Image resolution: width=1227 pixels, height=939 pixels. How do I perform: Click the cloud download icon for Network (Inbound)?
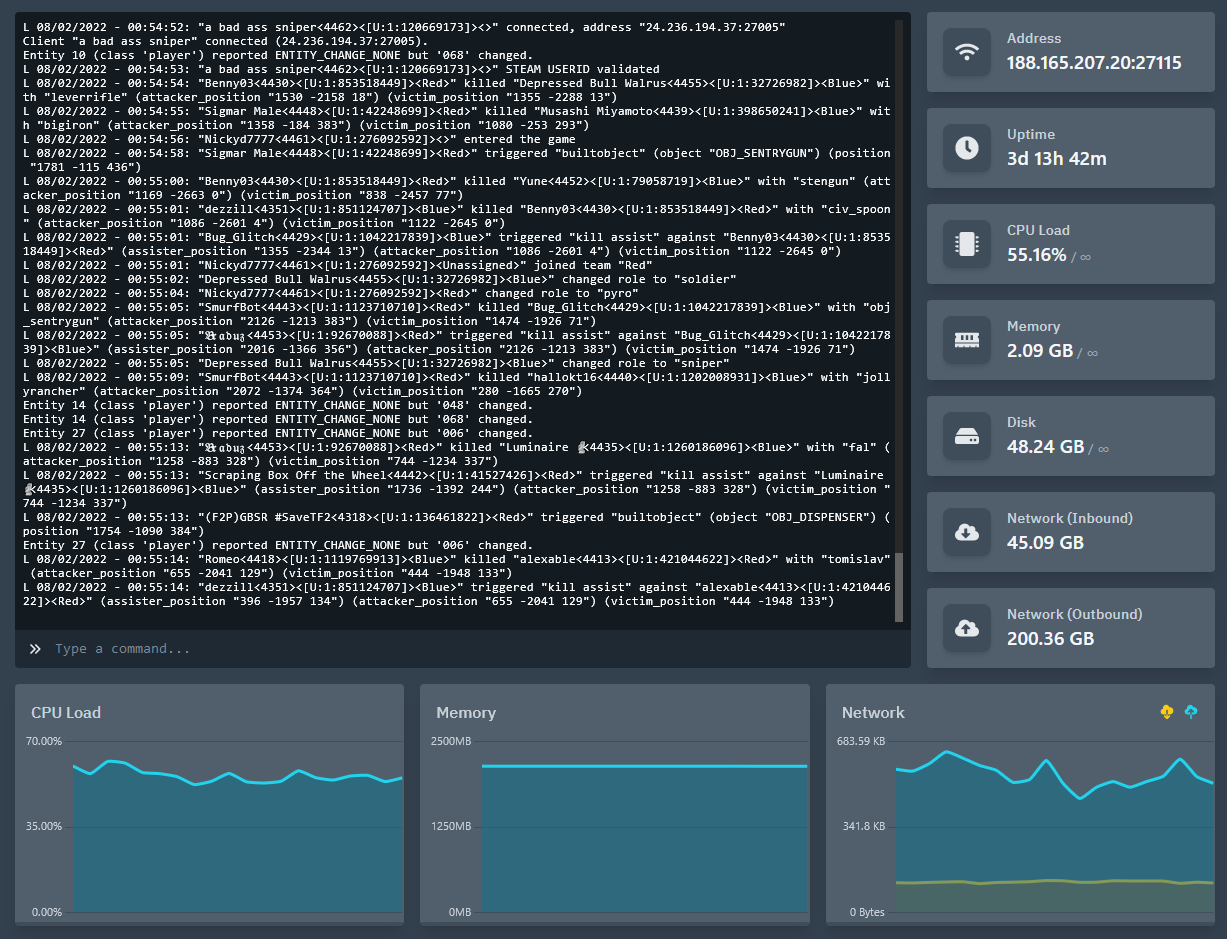[x=967, y=532]
